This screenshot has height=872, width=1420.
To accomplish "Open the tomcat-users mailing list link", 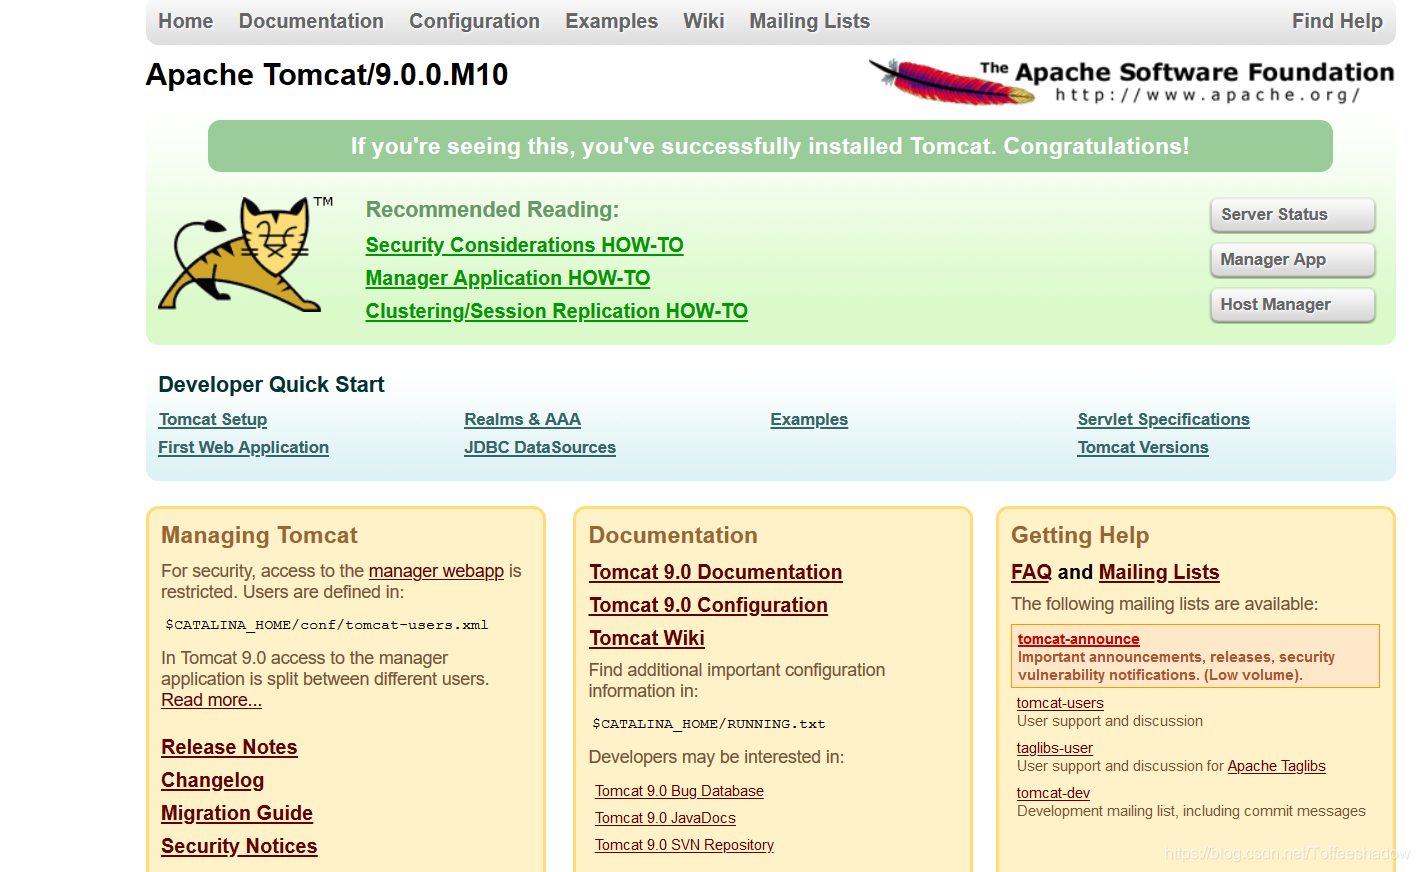I will (x=1060, y=703).
